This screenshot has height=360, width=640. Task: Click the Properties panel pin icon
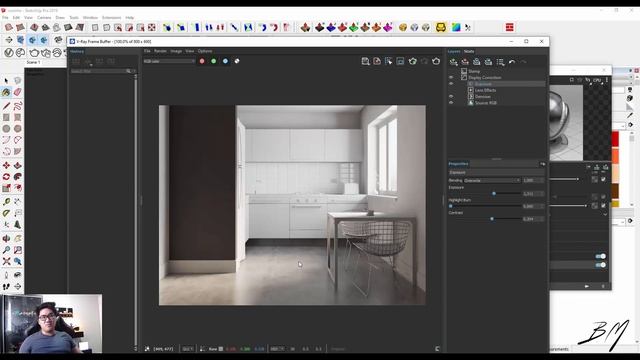[542, 164]
